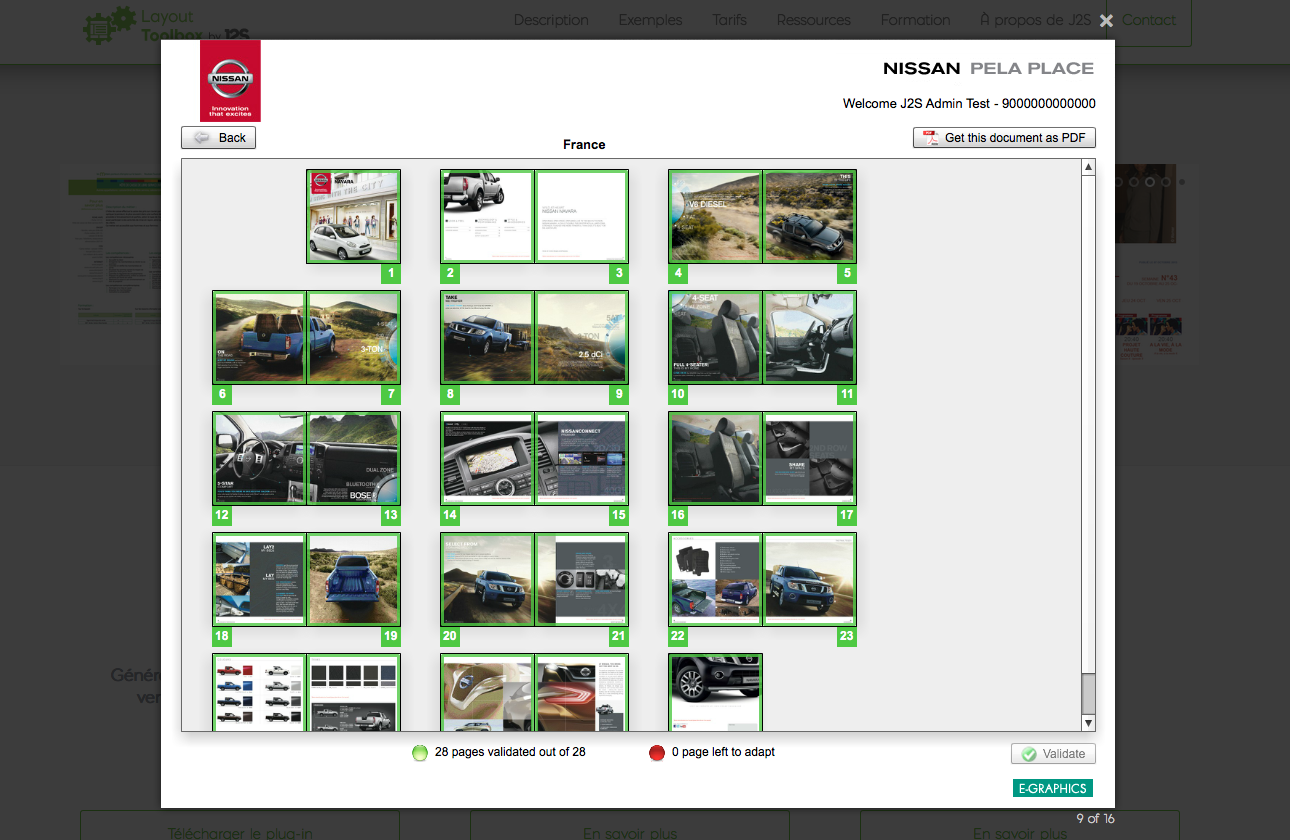
Task: Open the Tarifs menu item
Action: click(x=729, y=20)
